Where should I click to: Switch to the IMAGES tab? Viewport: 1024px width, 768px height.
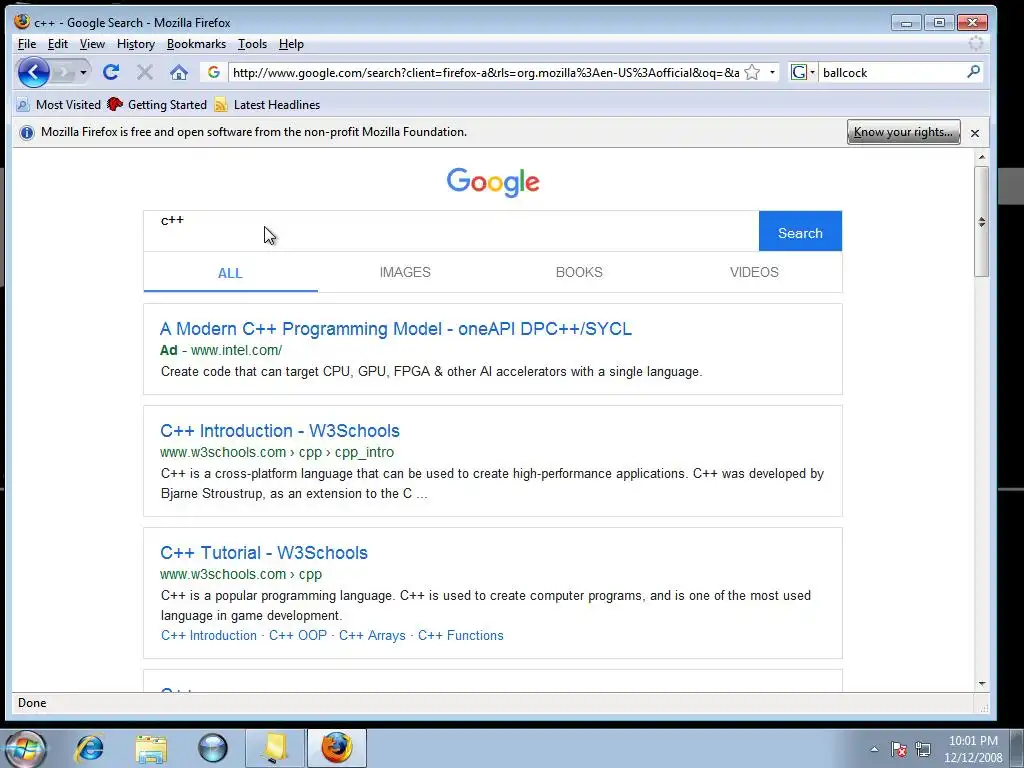[x=405, y=272]
